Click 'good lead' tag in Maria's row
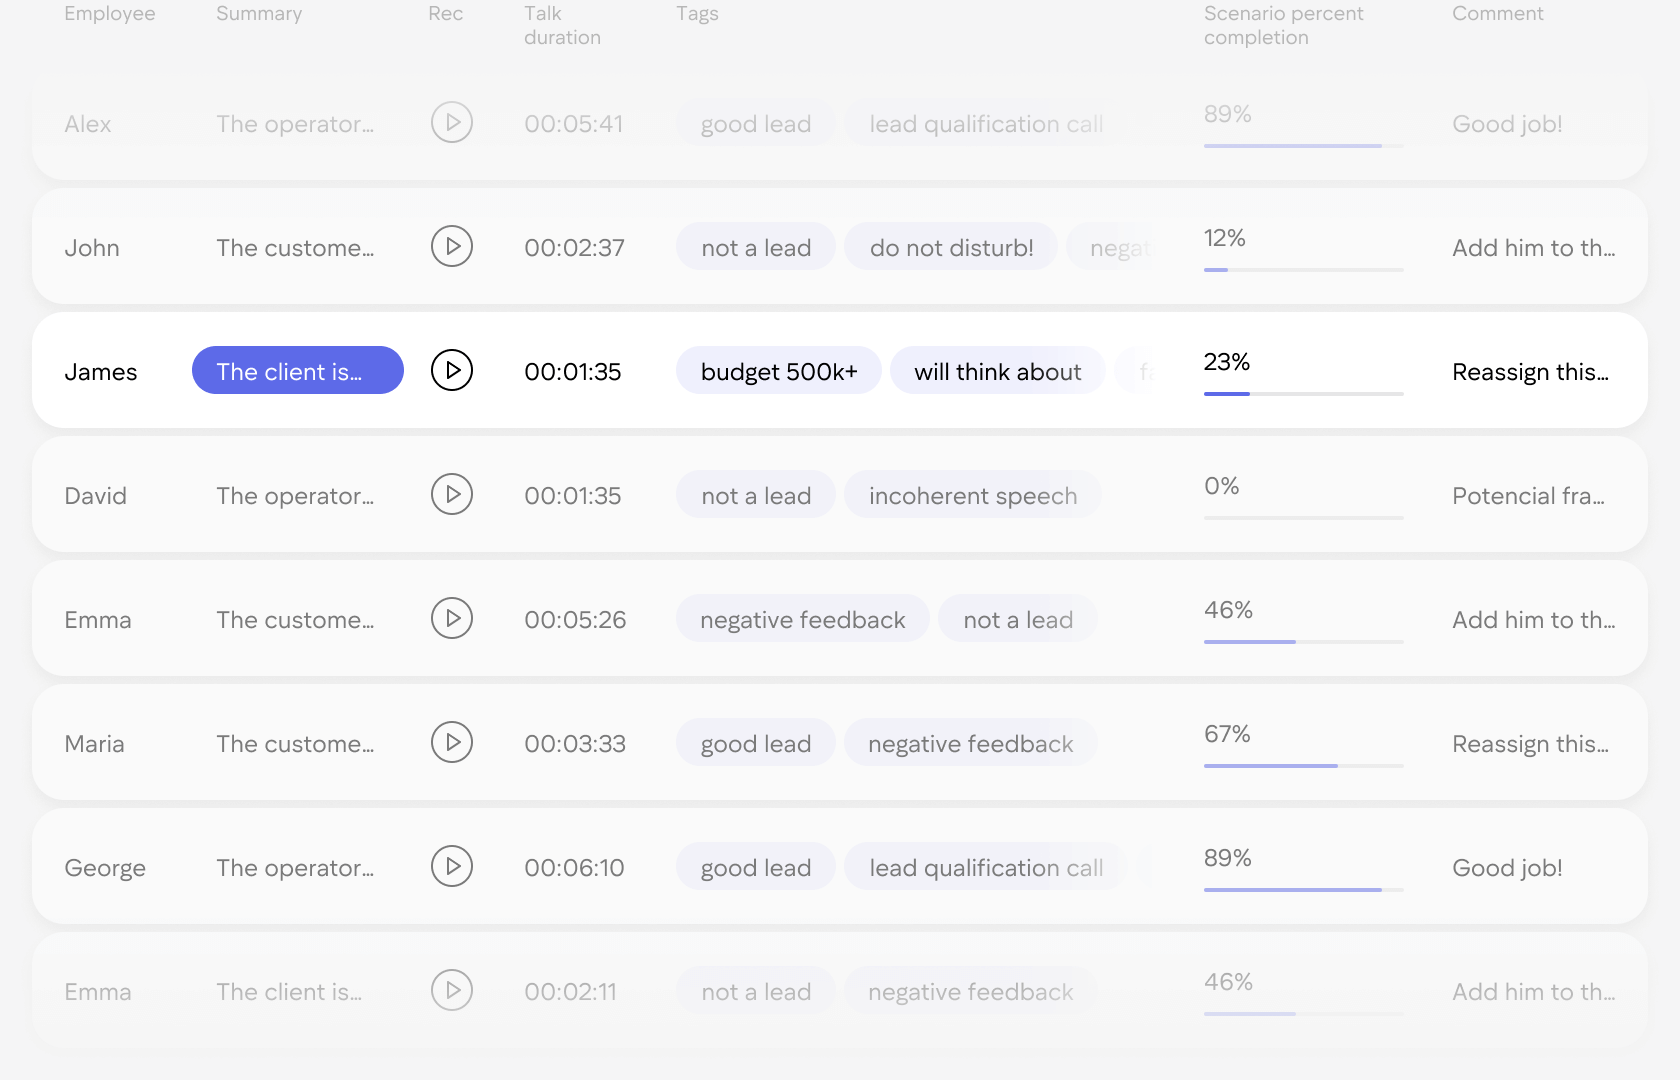The width and height of the screenshot is (1680, 1080). pos(756,743)
